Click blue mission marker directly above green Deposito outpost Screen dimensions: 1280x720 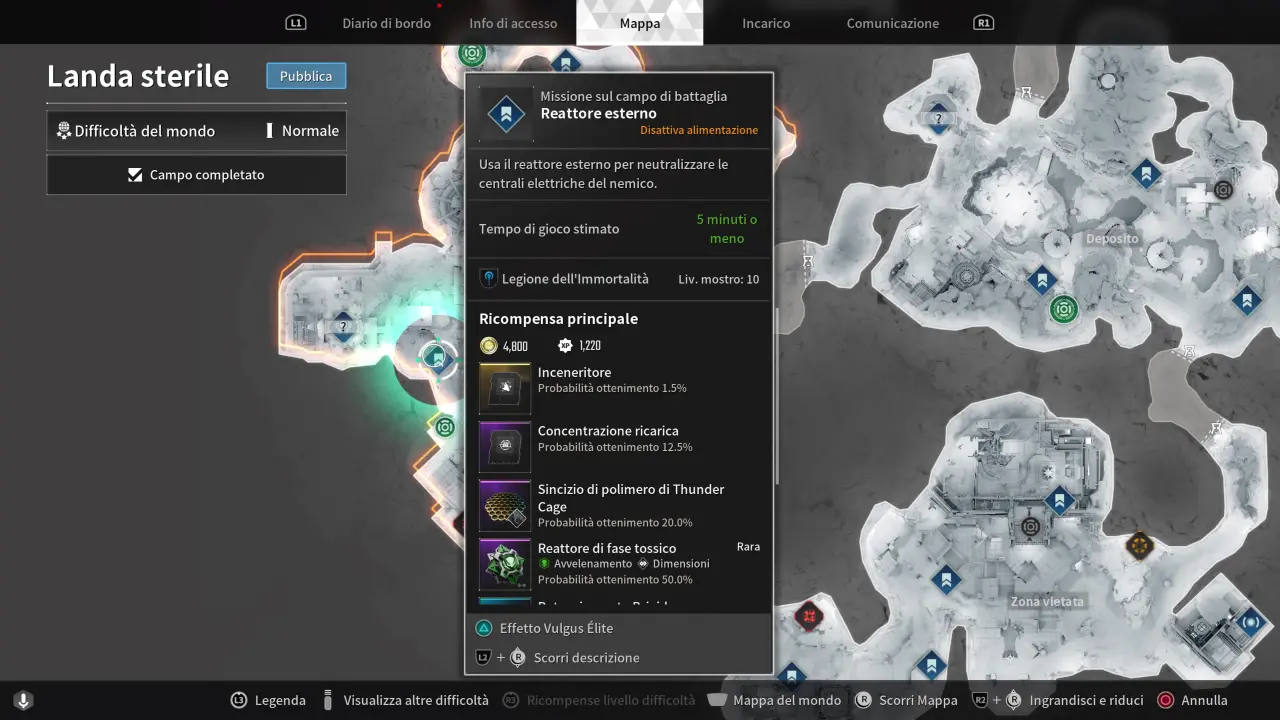pos(1042,280)
